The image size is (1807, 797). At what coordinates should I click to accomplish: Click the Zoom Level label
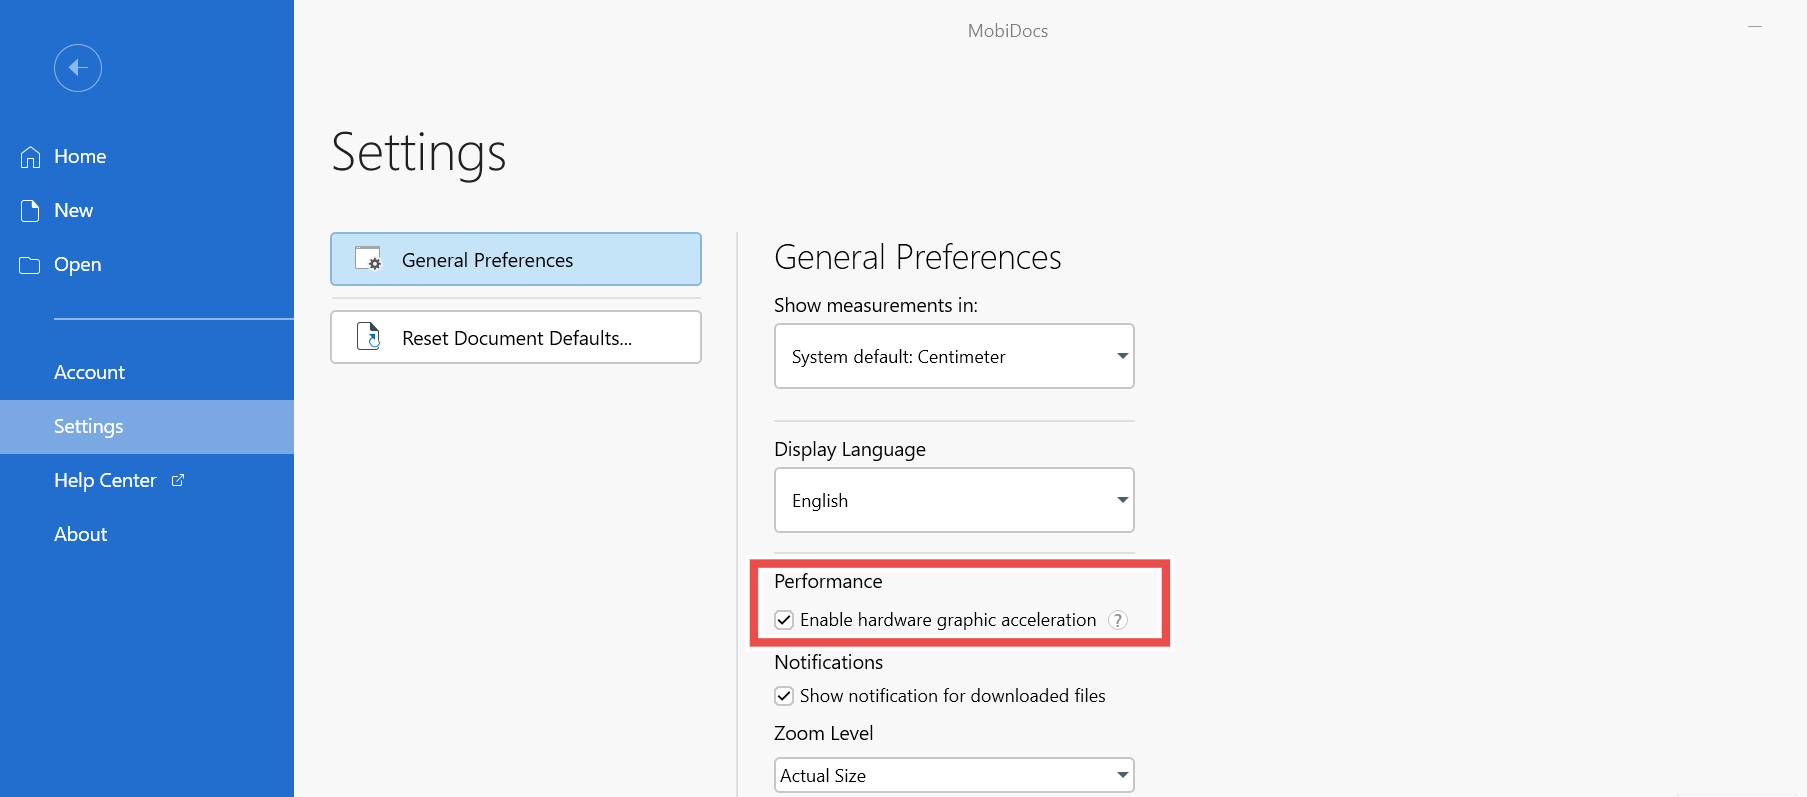pos(824,733)
